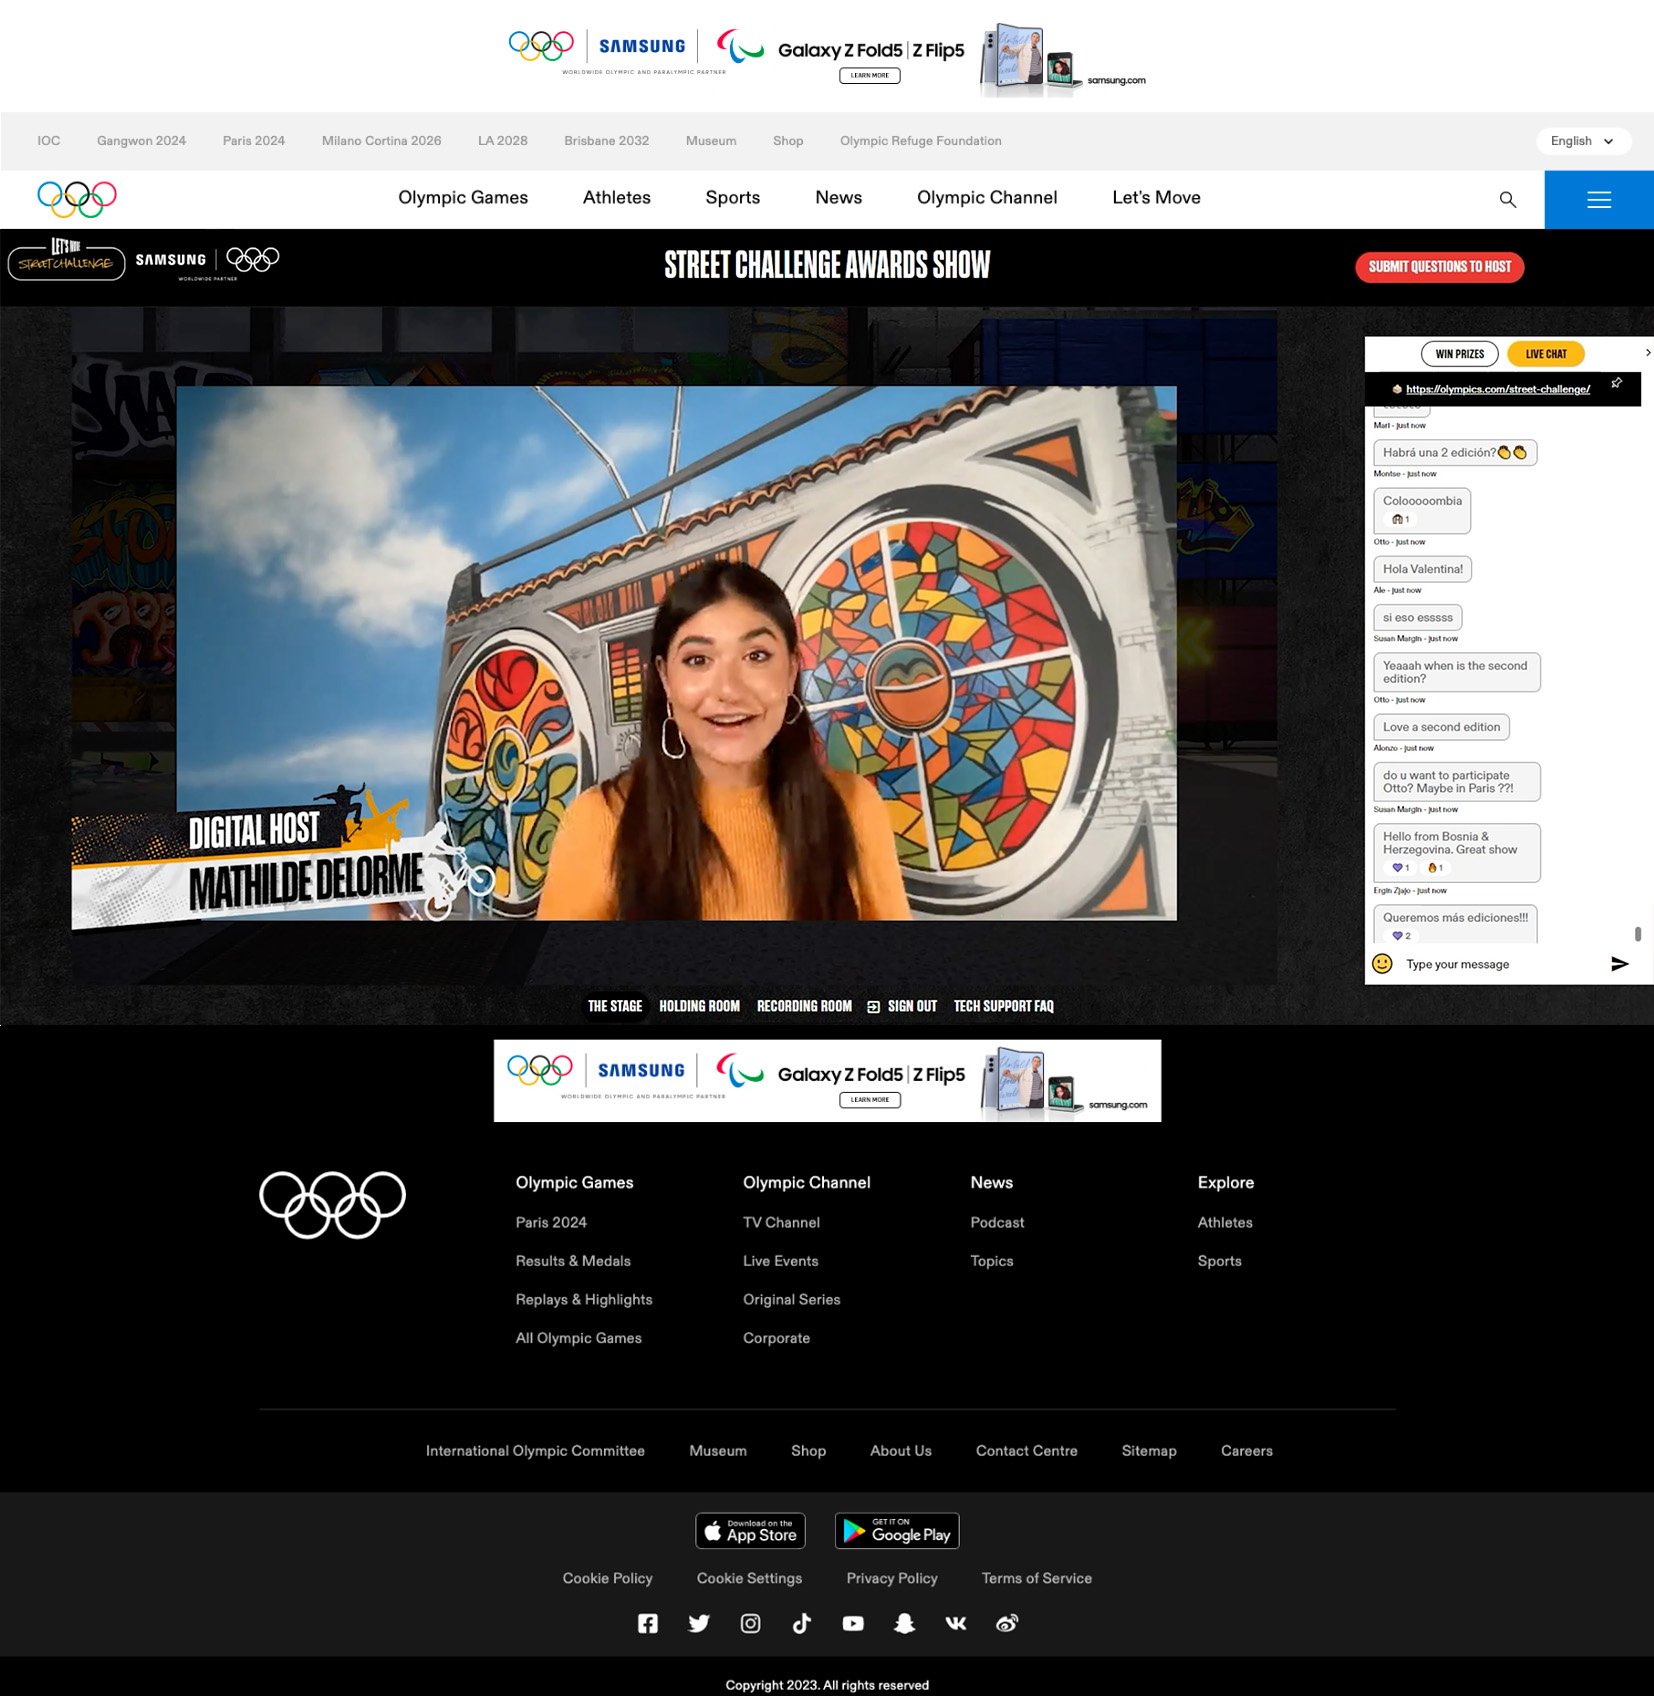
Task: Open Olympic Refuge Foundation link
Action: point(921,141)
